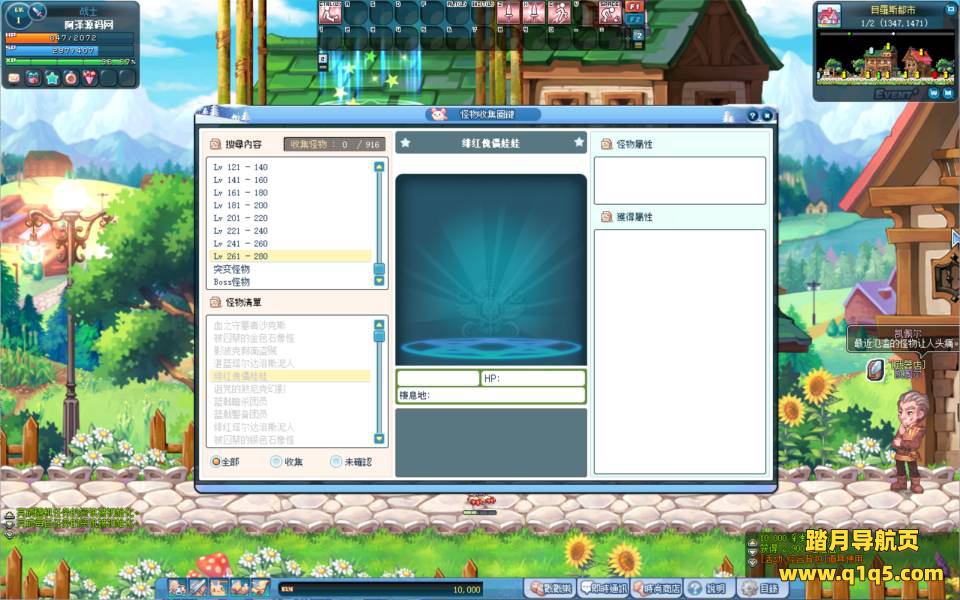Click the star buff icon in the status bar
Viewport: 960px width, 600px height.
click(52, 78)
